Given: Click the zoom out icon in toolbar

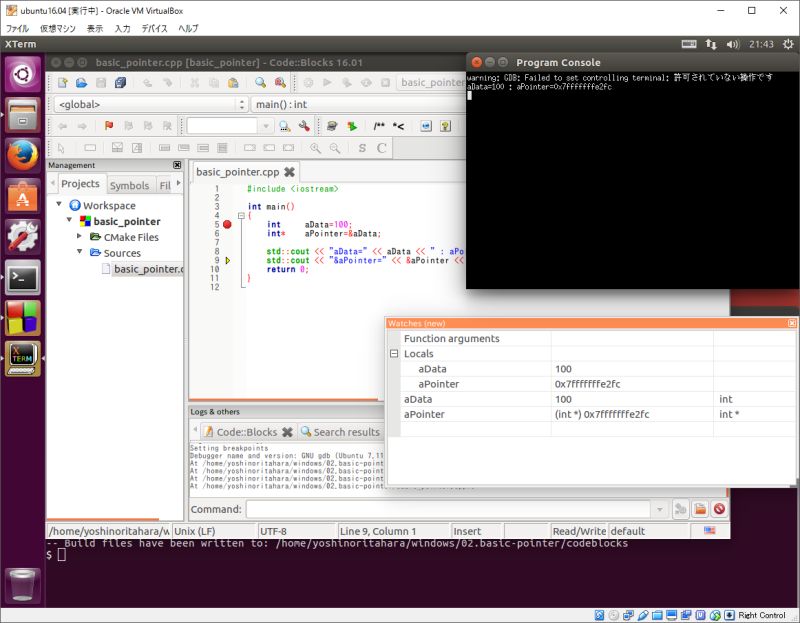Looking at the screenshot, I should (335, 148).
